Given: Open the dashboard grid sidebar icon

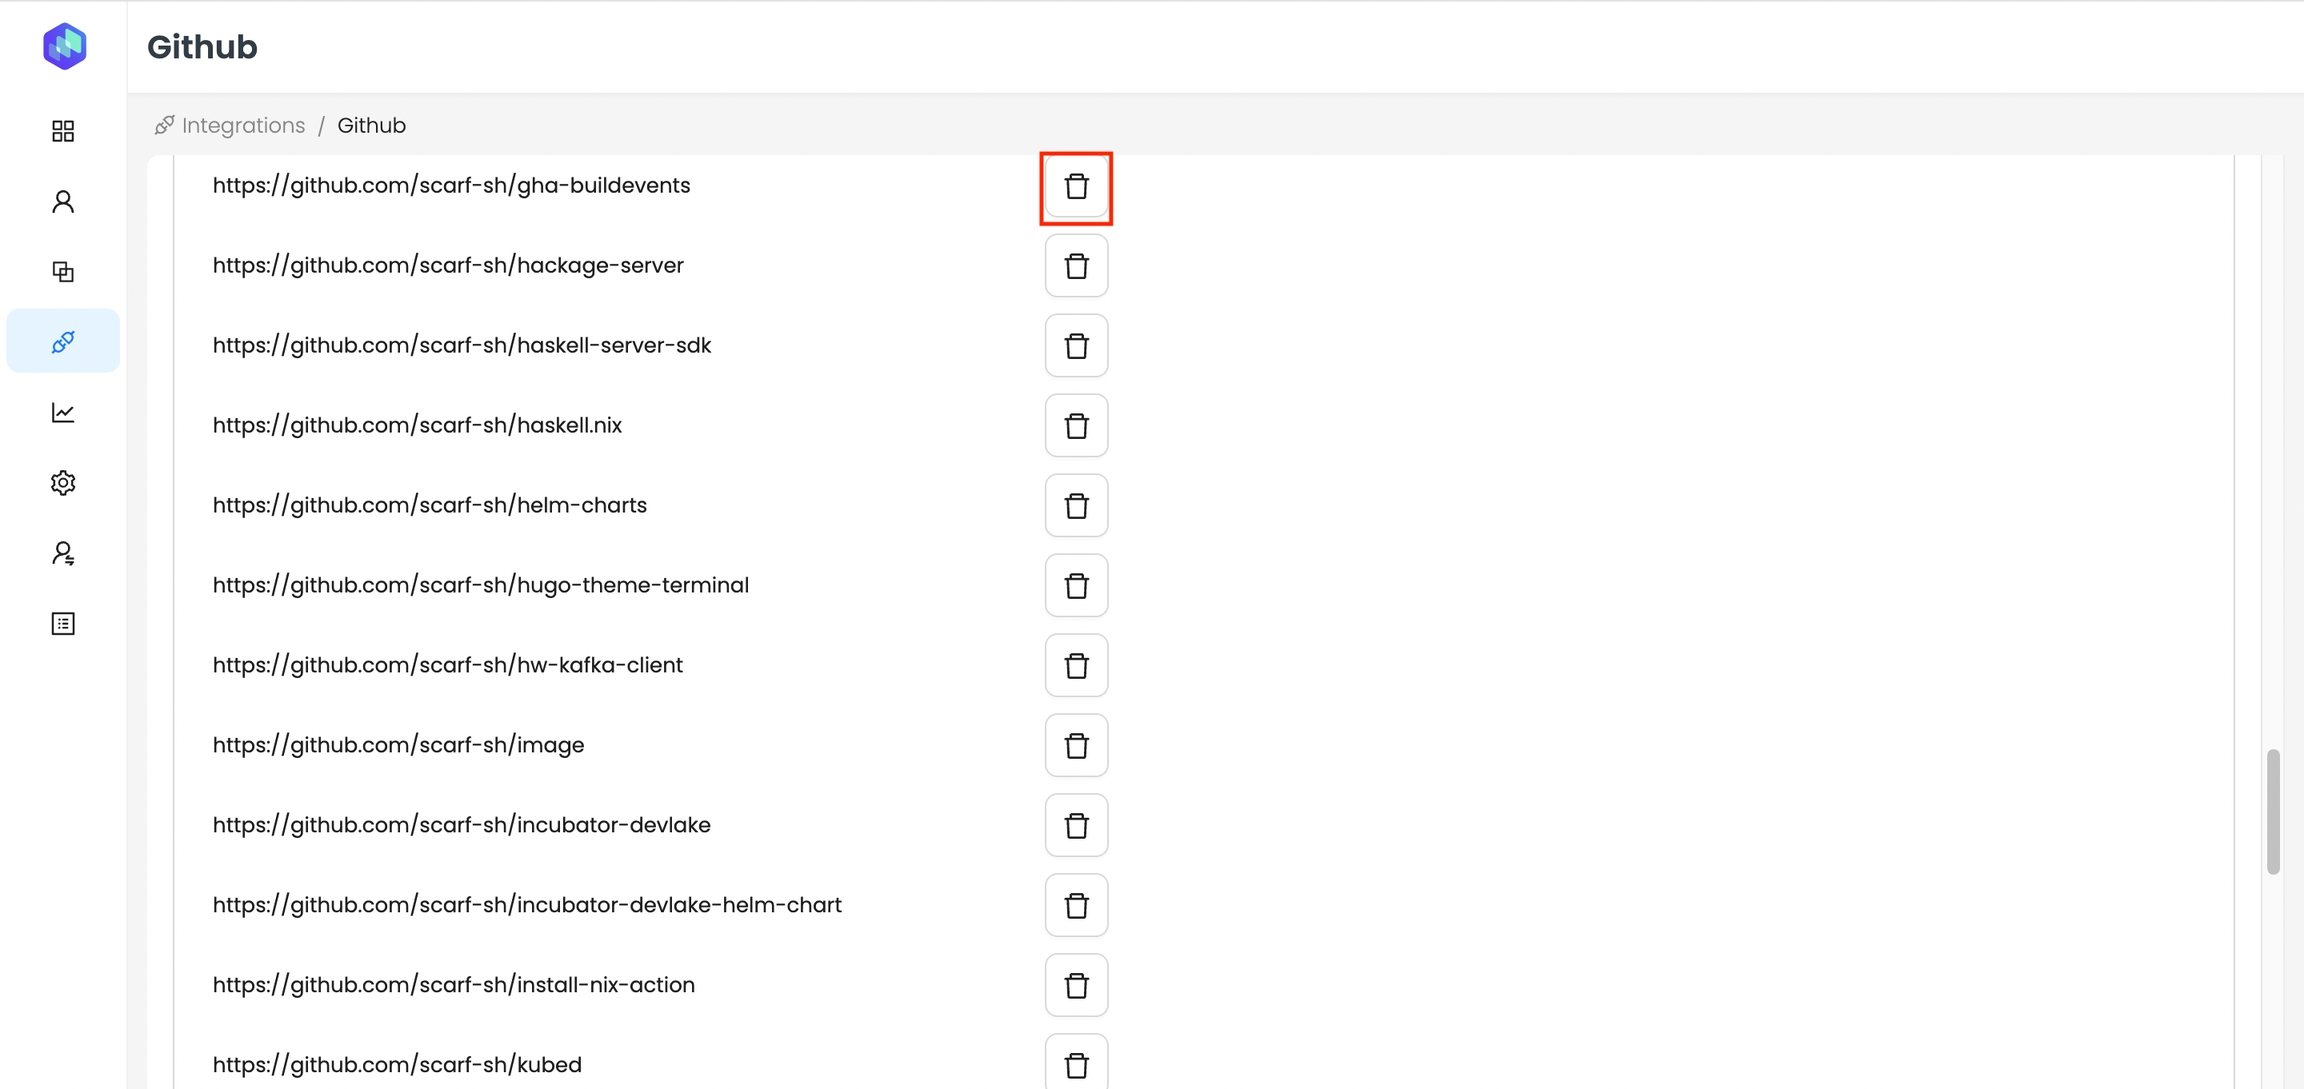Looking at the screenshot, I should coord(63,131).
